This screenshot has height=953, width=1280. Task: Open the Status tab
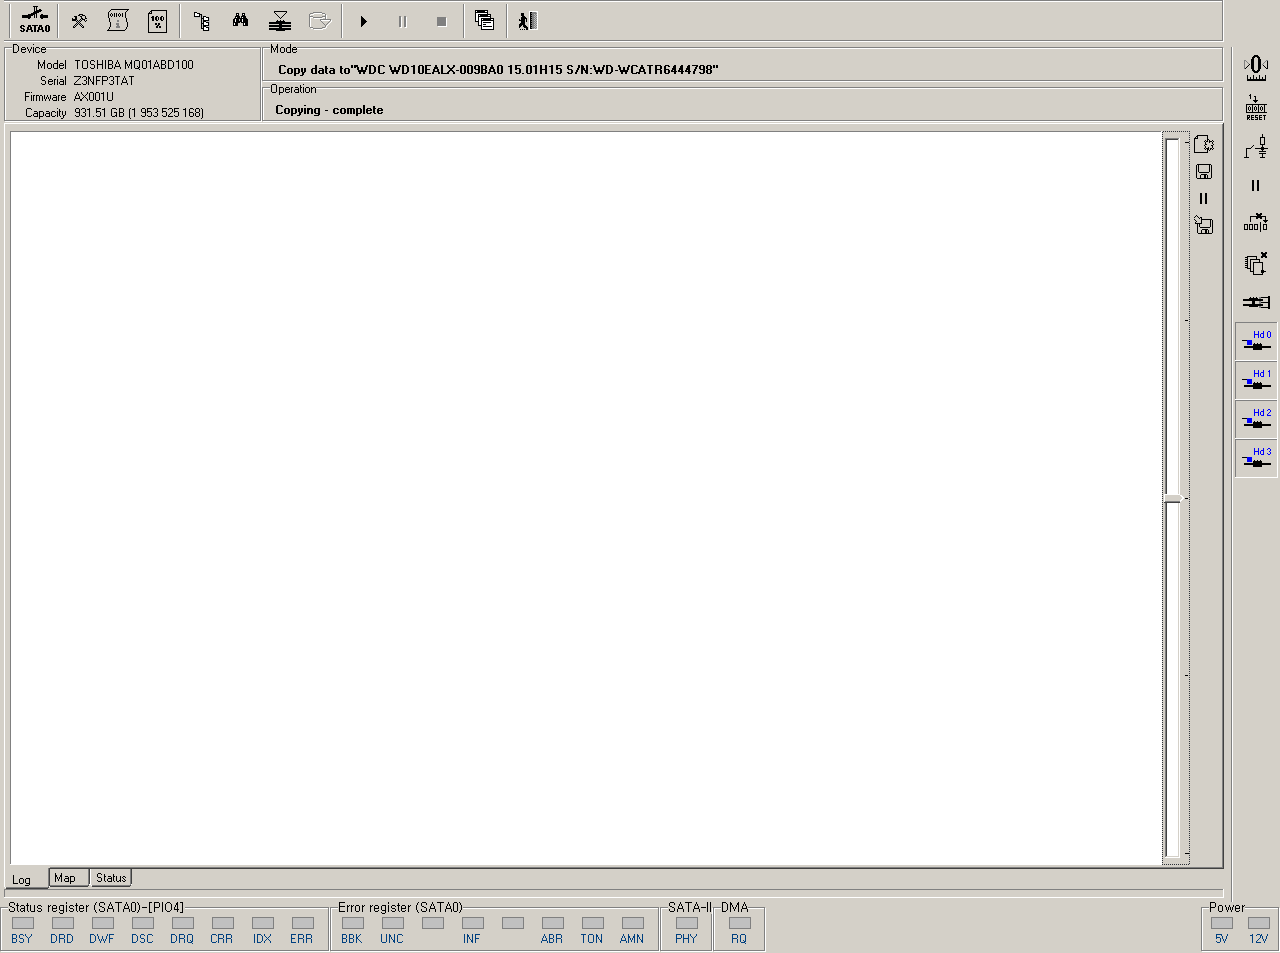pos(111,878)
